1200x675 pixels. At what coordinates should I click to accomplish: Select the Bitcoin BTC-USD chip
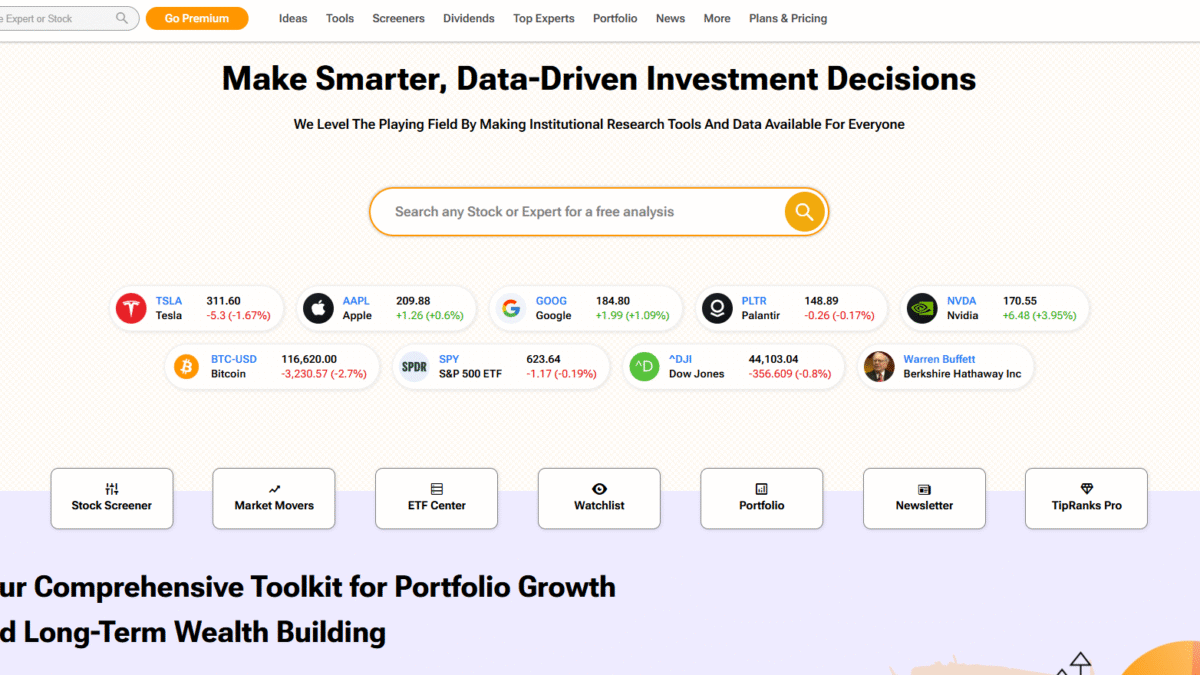pos(272,366)
